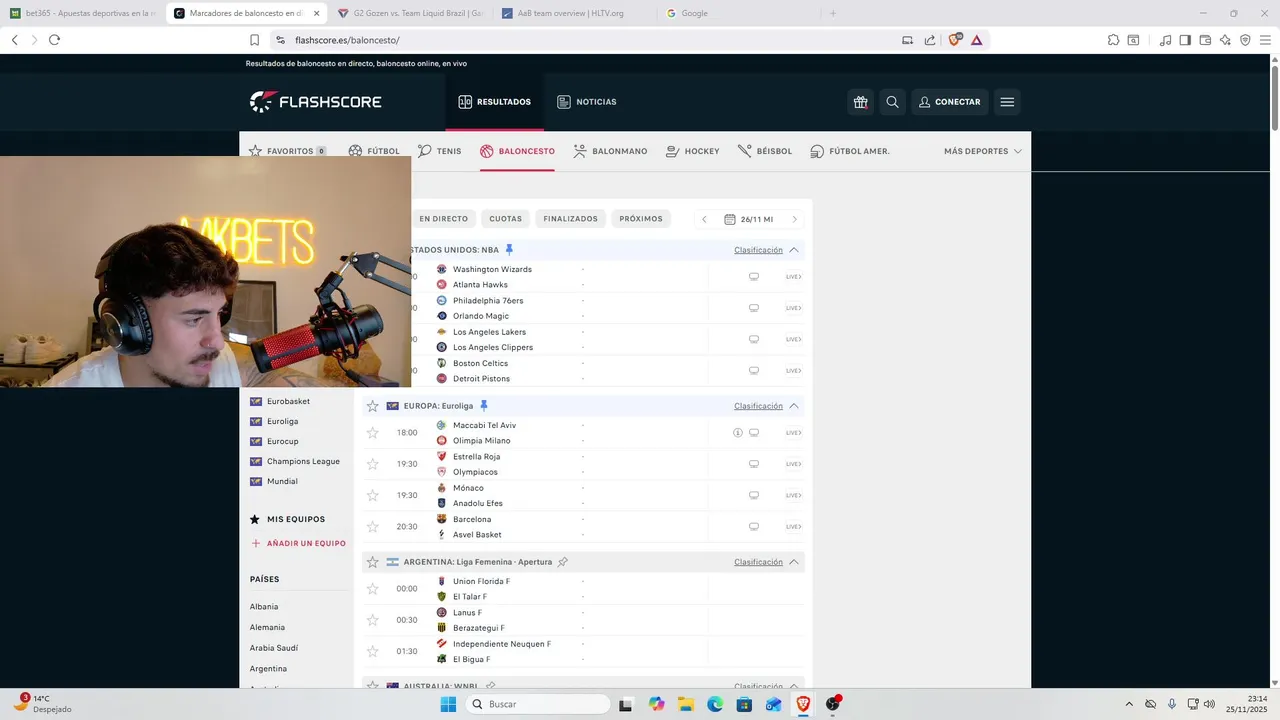Screen dimensions: 1280x720
Task: Switch to G2 Gozen vs Team Liquid browser tab
Action: [x=411, y=13]
